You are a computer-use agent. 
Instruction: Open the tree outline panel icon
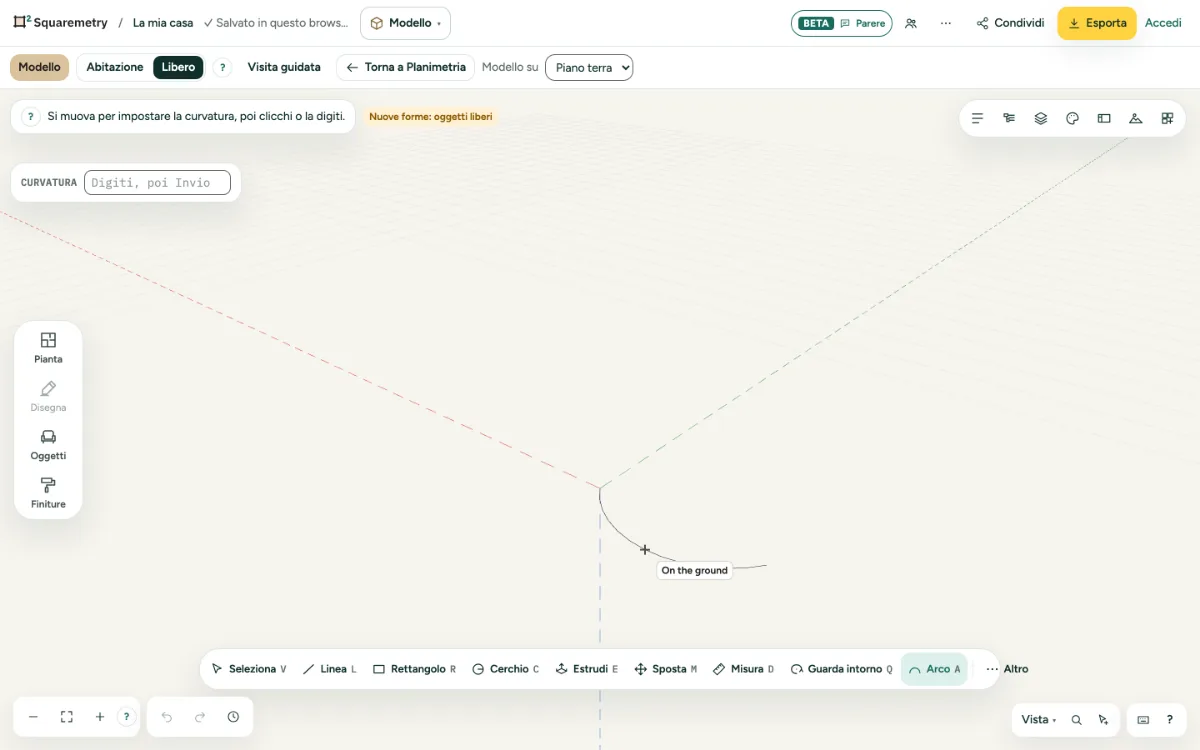(x=1009, y=118)
